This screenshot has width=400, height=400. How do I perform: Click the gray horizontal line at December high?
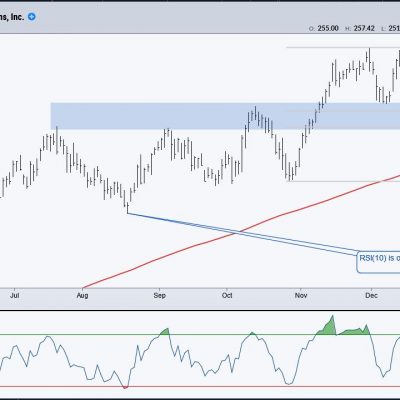tap(343, 47)
